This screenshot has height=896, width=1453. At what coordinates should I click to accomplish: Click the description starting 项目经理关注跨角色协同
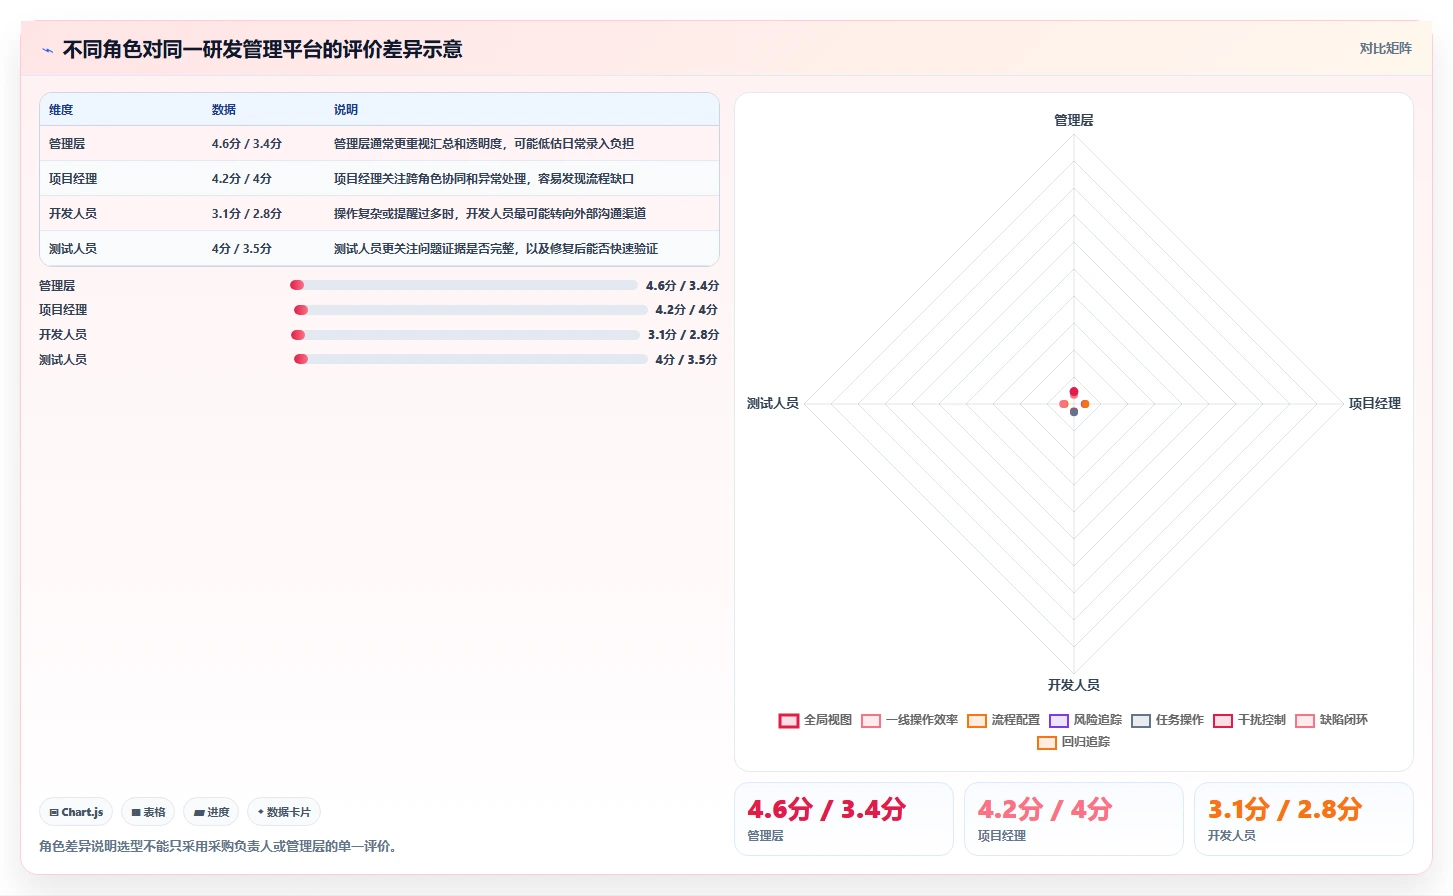click(x=484, y=179)
